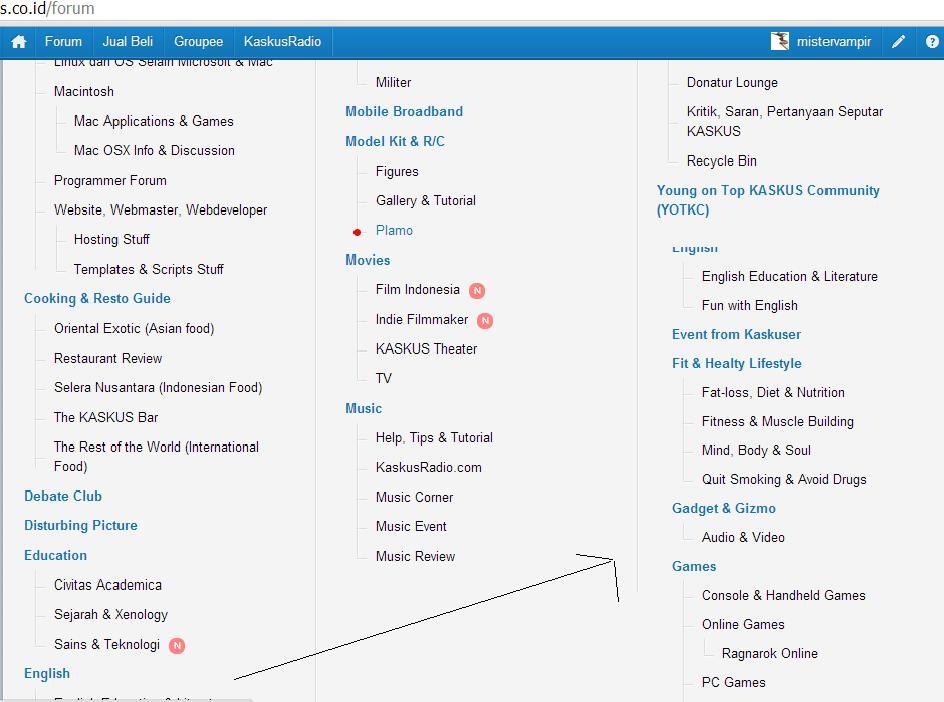The image size is (944, 702).
Task: Open Cooking & Resto Guide category
Action: pyautogui.click(x=98, y=299)
